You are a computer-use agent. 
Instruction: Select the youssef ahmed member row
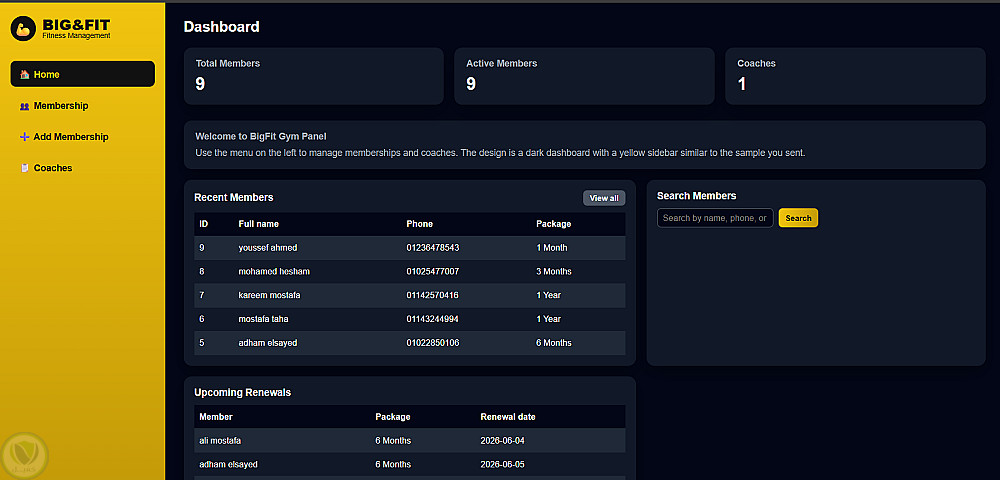click(x=409, y=248)
